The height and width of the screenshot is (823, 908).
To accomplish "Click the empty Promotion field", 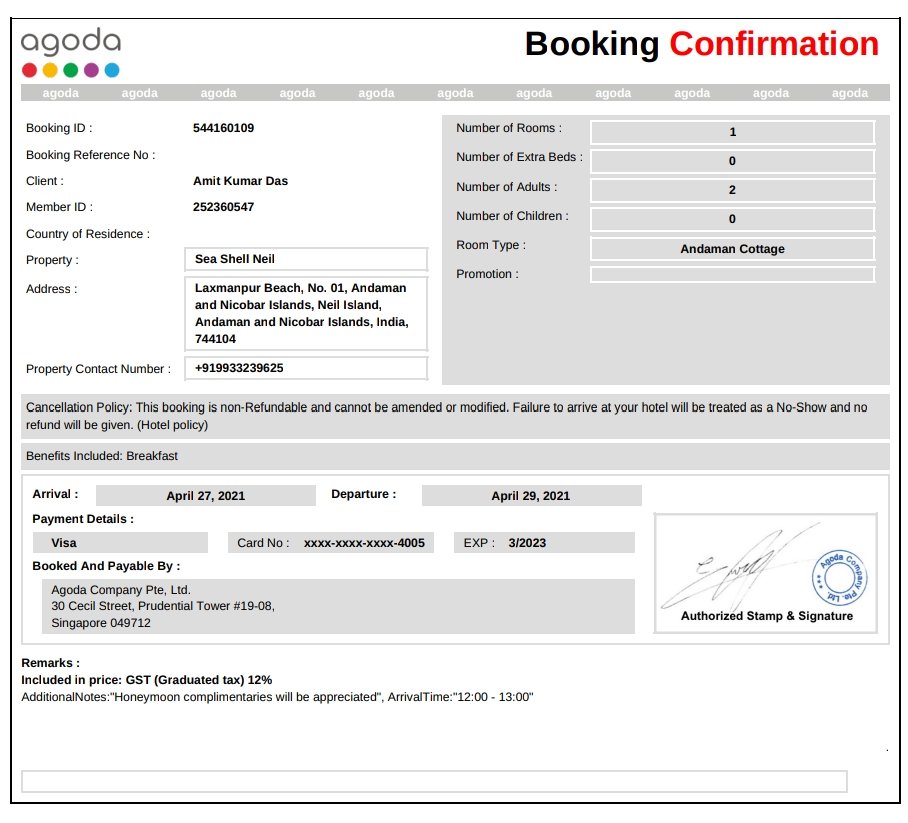I will [732, 274].
